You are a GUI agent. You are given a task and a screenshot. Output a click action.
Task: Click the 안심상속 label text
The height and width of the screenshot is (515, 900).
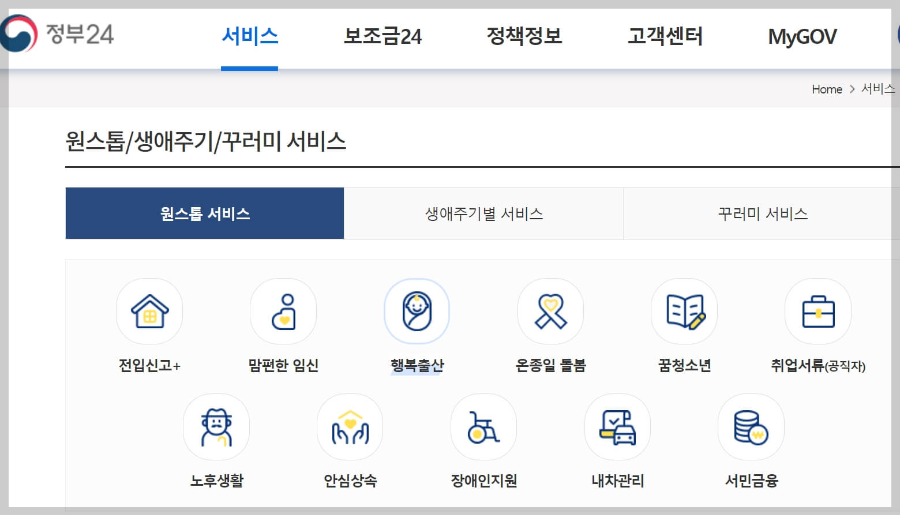click(x=350, y=480)
